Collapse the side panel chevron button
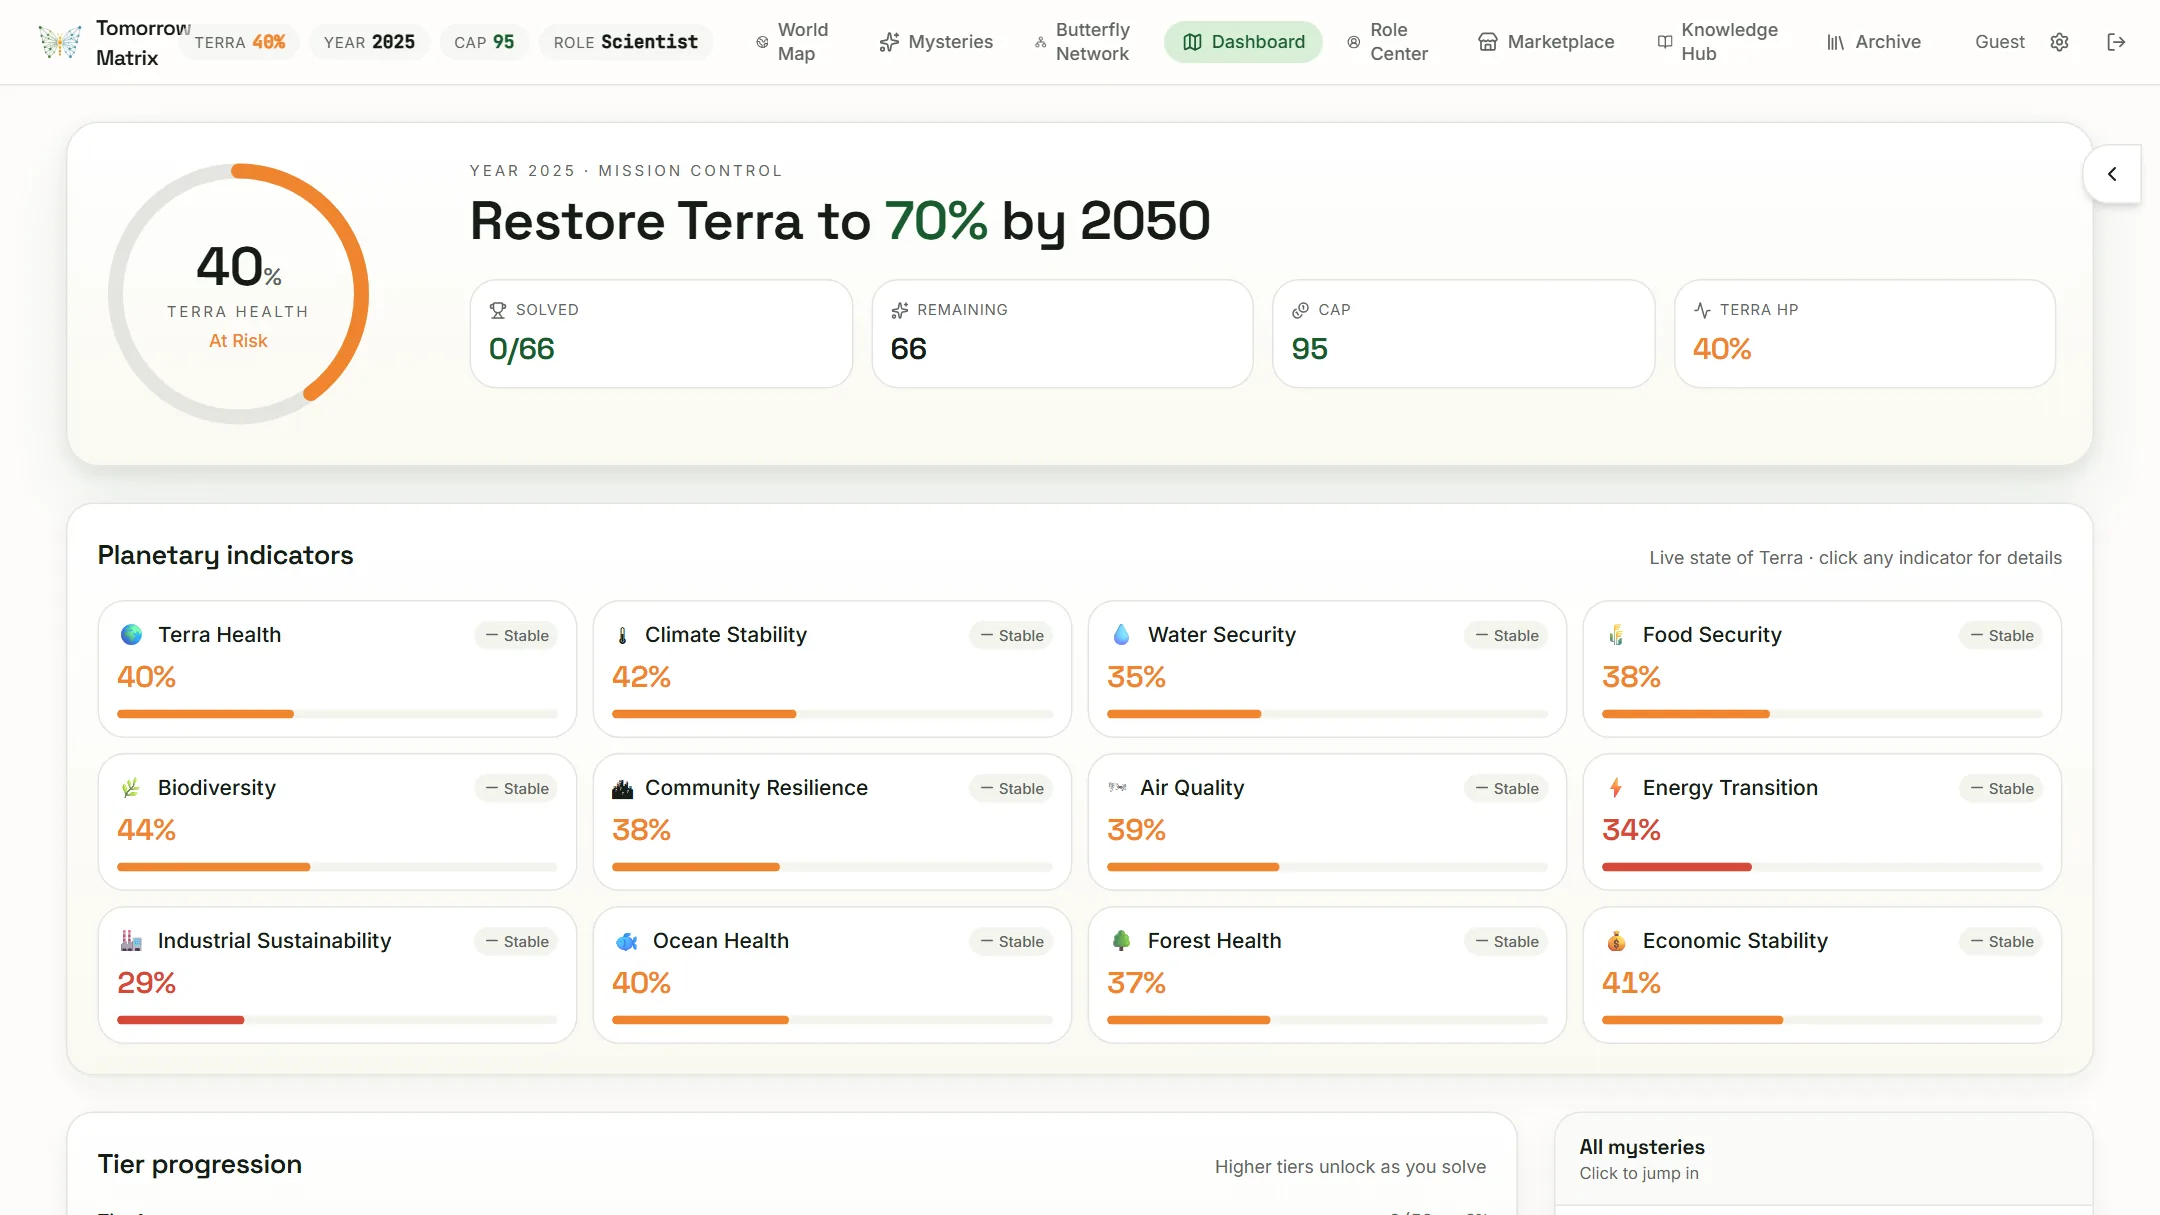This screenshot has height=1215, width=2160. pos(2112,174)
